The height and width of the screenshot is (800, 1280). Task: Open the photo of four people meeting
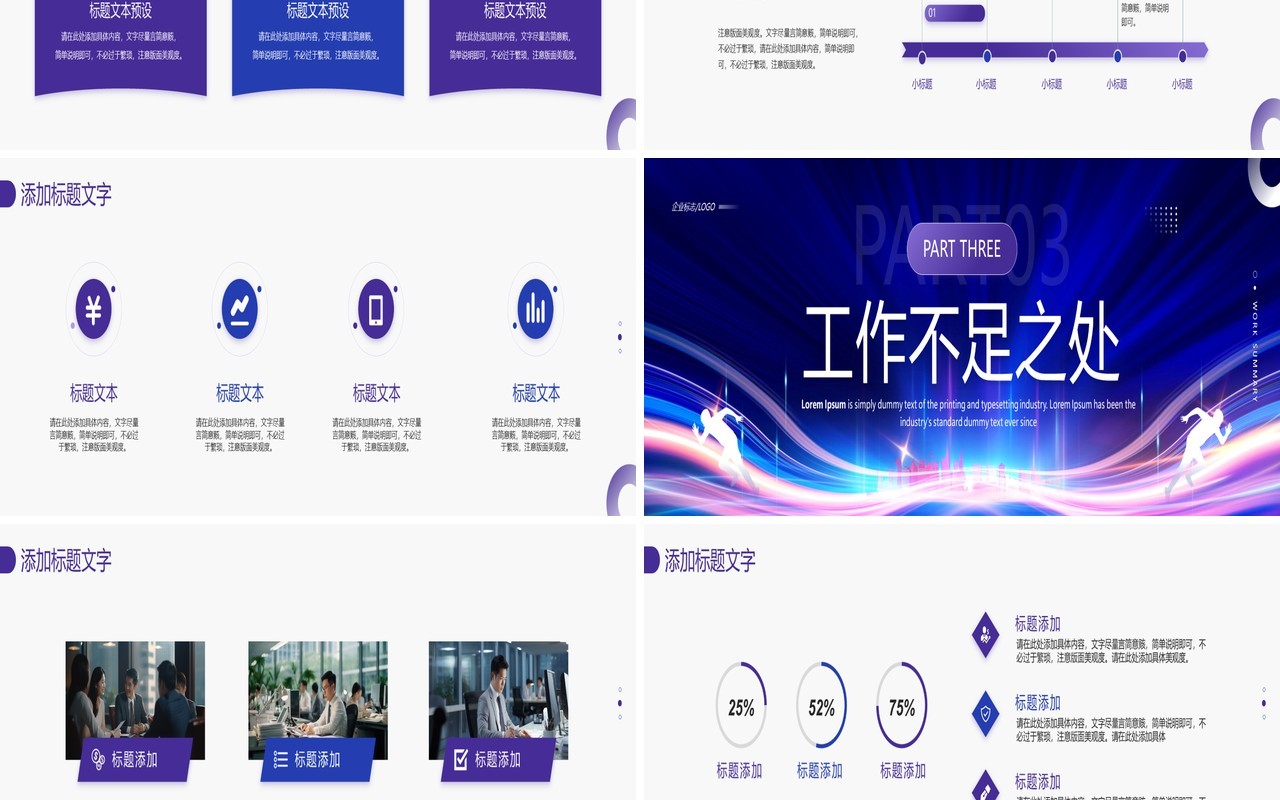pos(135,700)
